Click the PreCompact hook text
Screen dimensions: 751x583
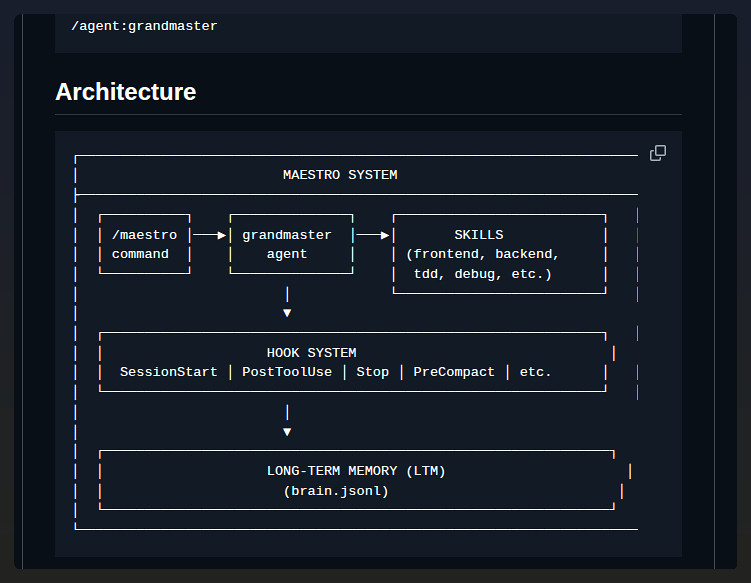pos(454,372)
